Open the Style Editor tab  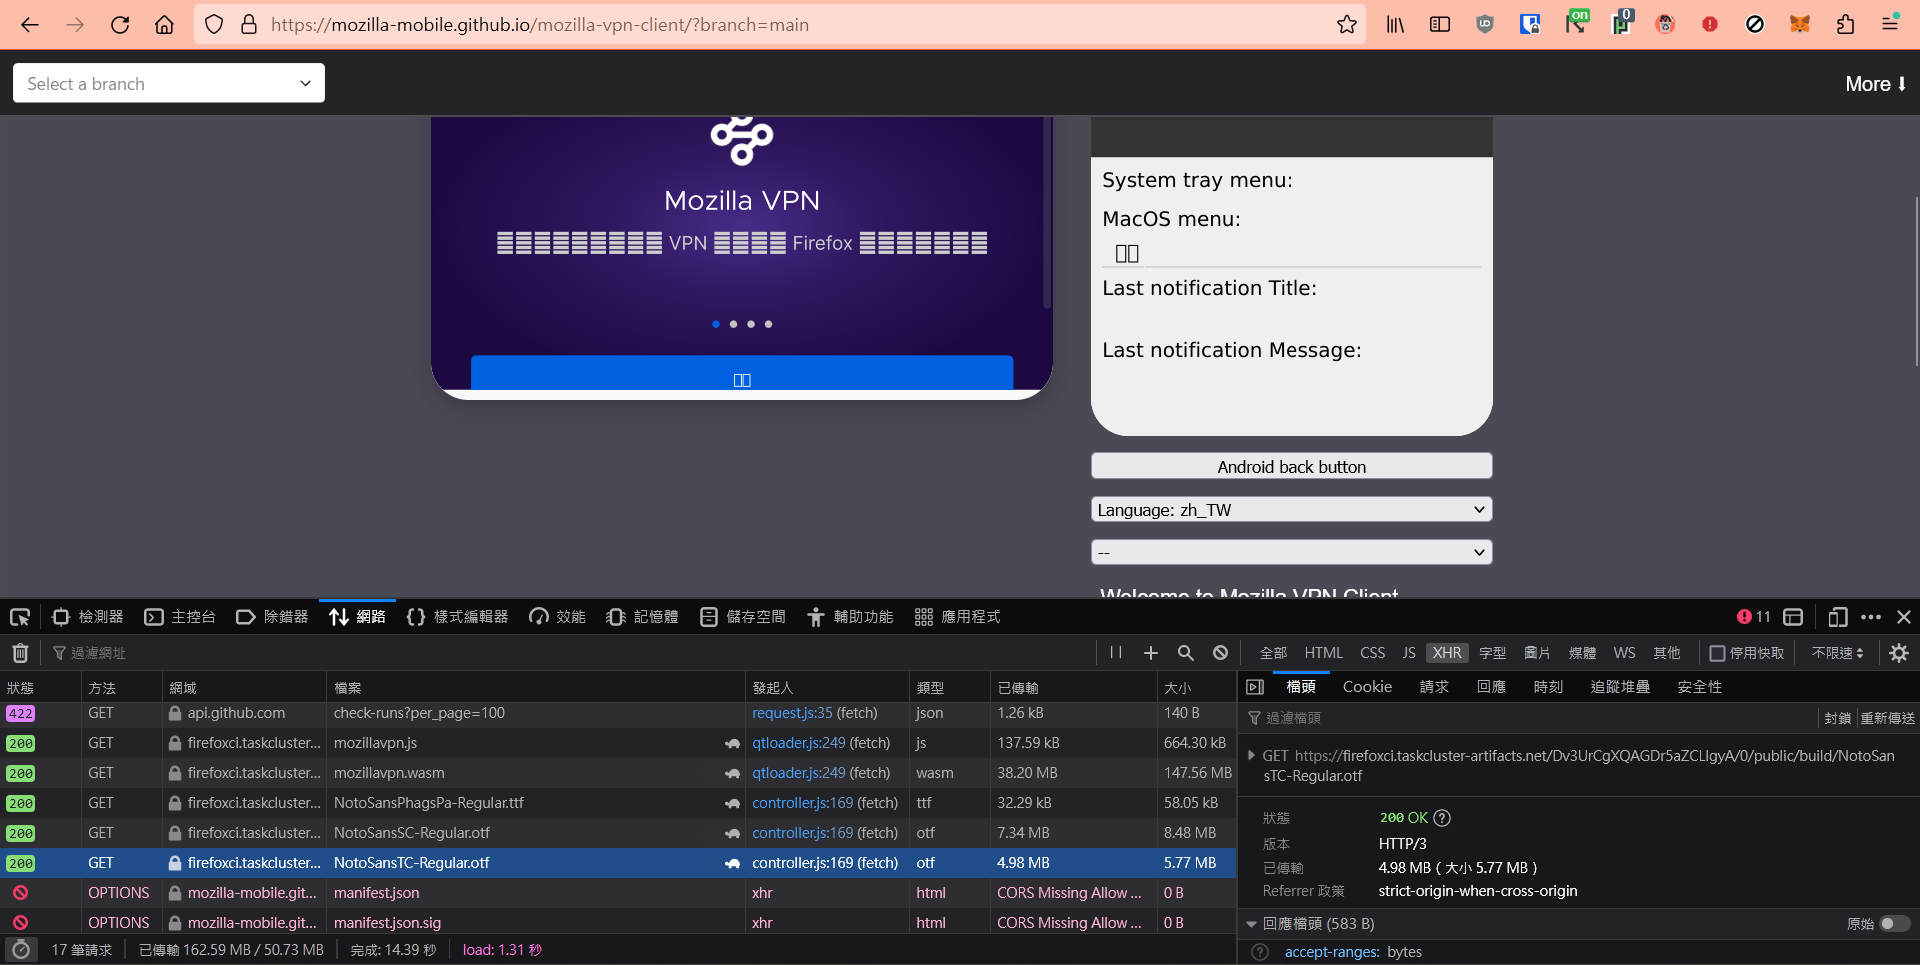point(458,617)
